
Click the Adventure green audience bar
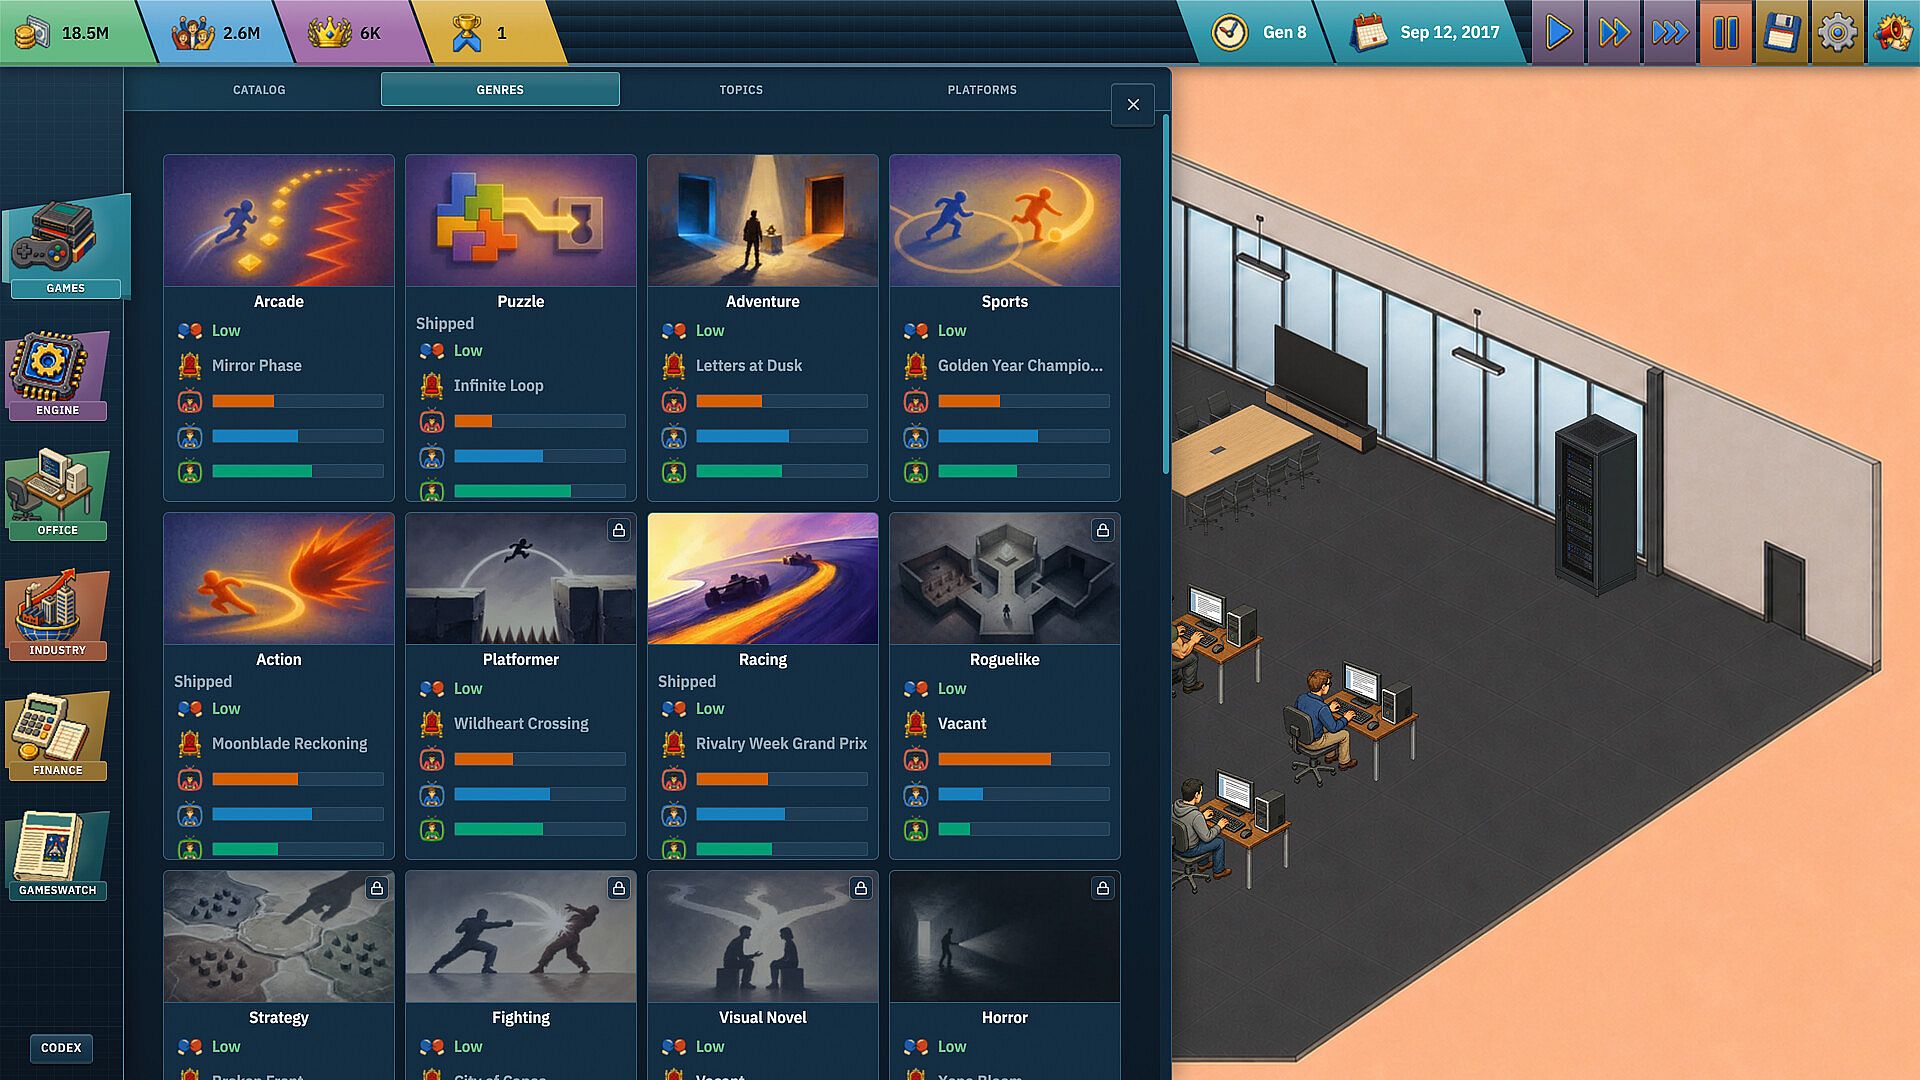pyautogui.click(x=781, y=471)
